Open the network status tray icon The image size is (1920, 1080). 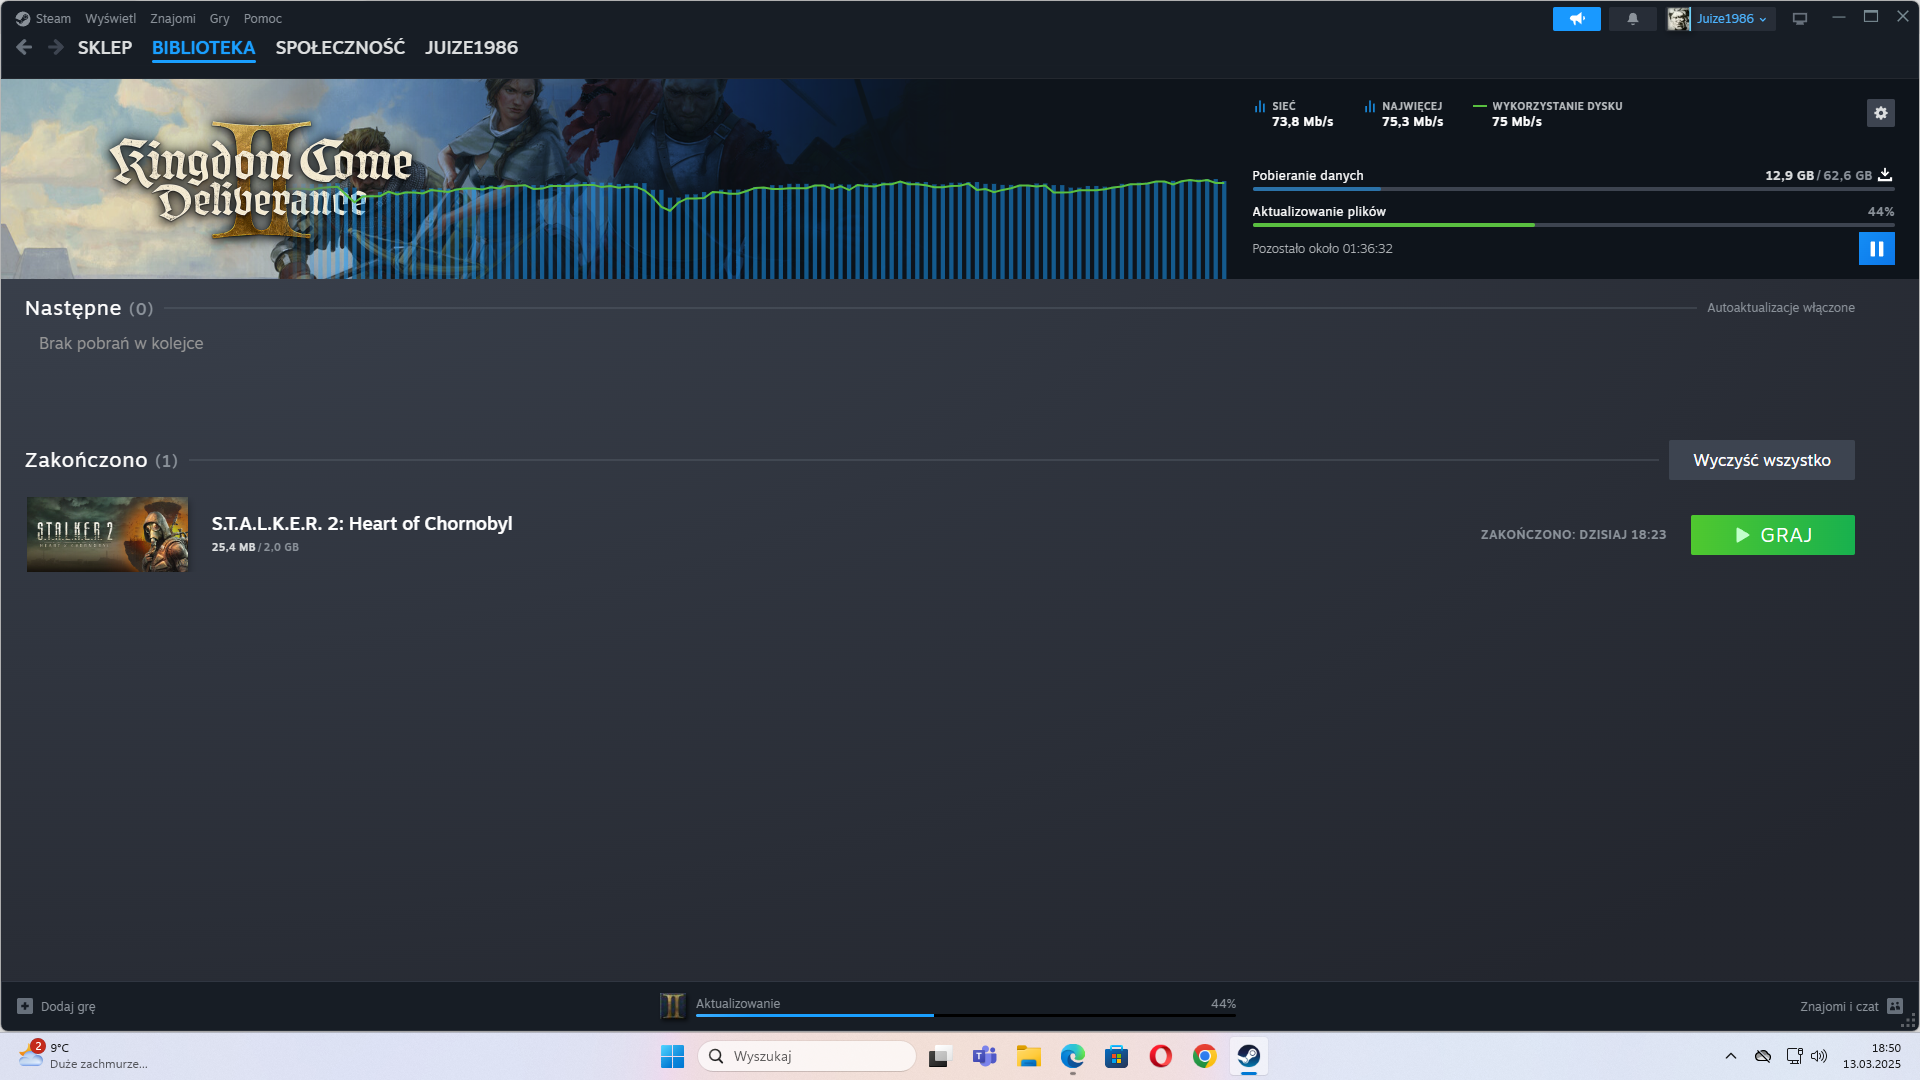pos(1794,1056)
